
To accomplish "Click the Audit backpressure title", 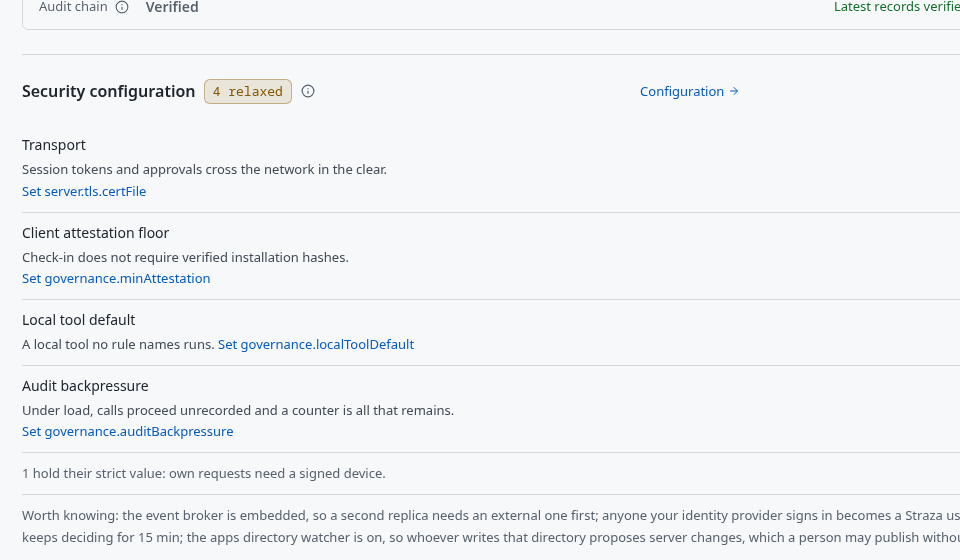I will tap(85, 386).
